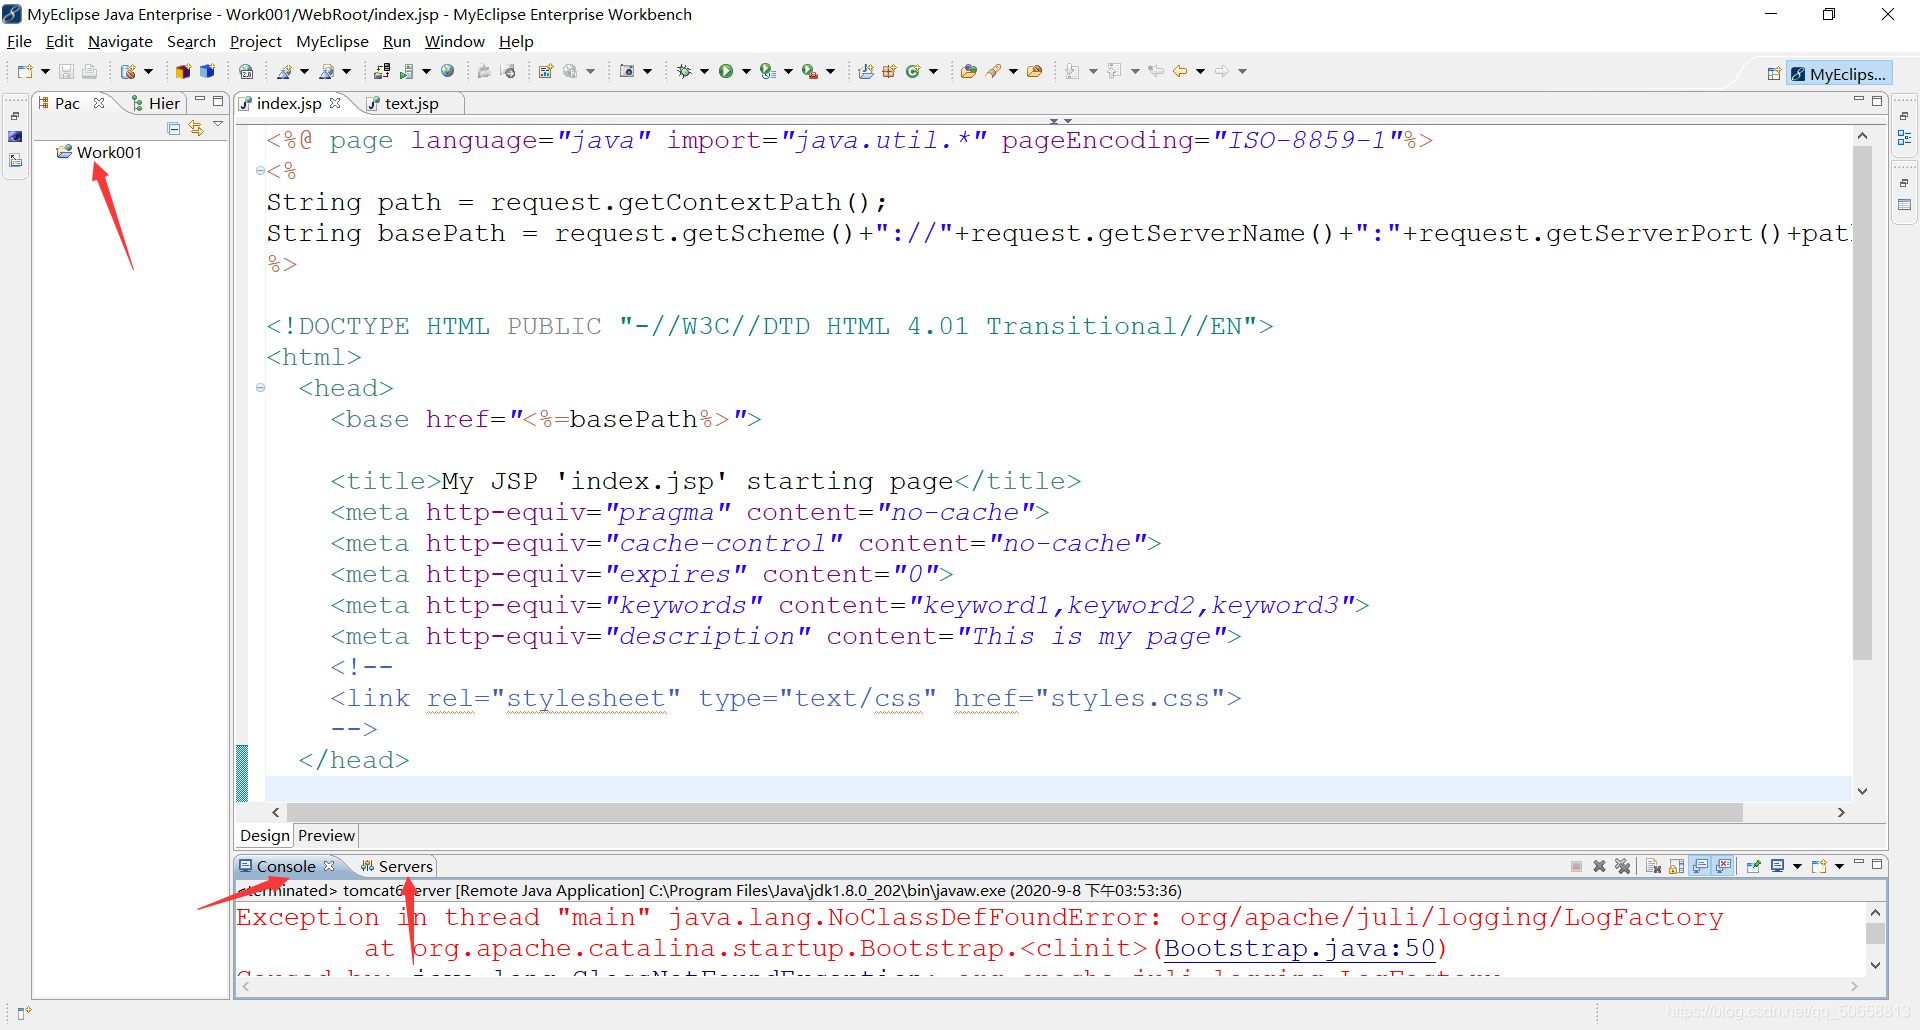Open Package Explorer view menu triangle
The height and width of the screenshot is (1030, 1920).
(218, 125)
